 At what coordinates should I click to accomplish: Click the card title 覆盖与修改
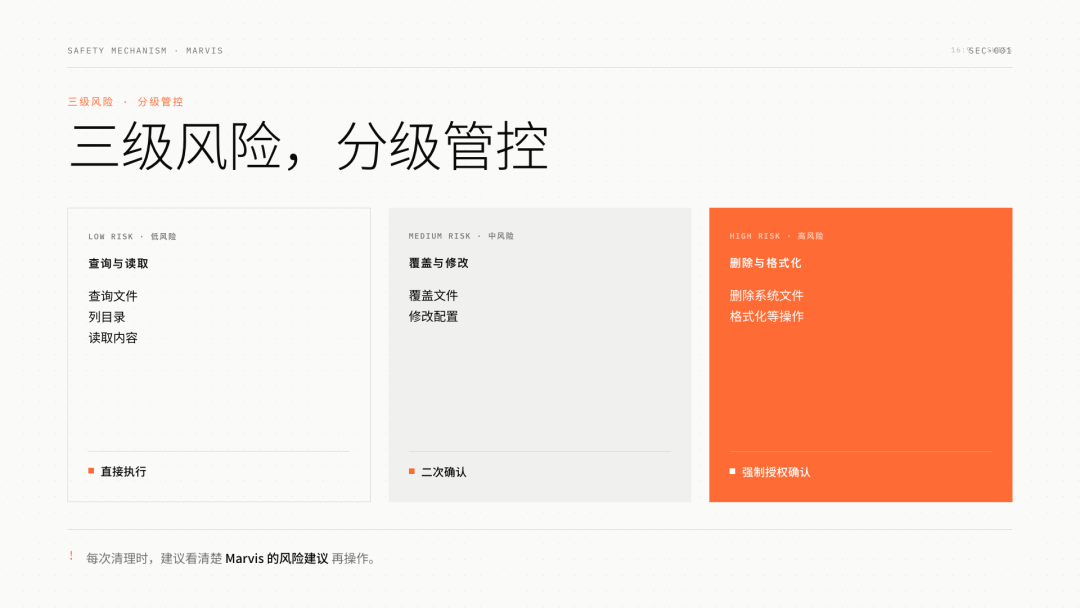tap(439, 263)
